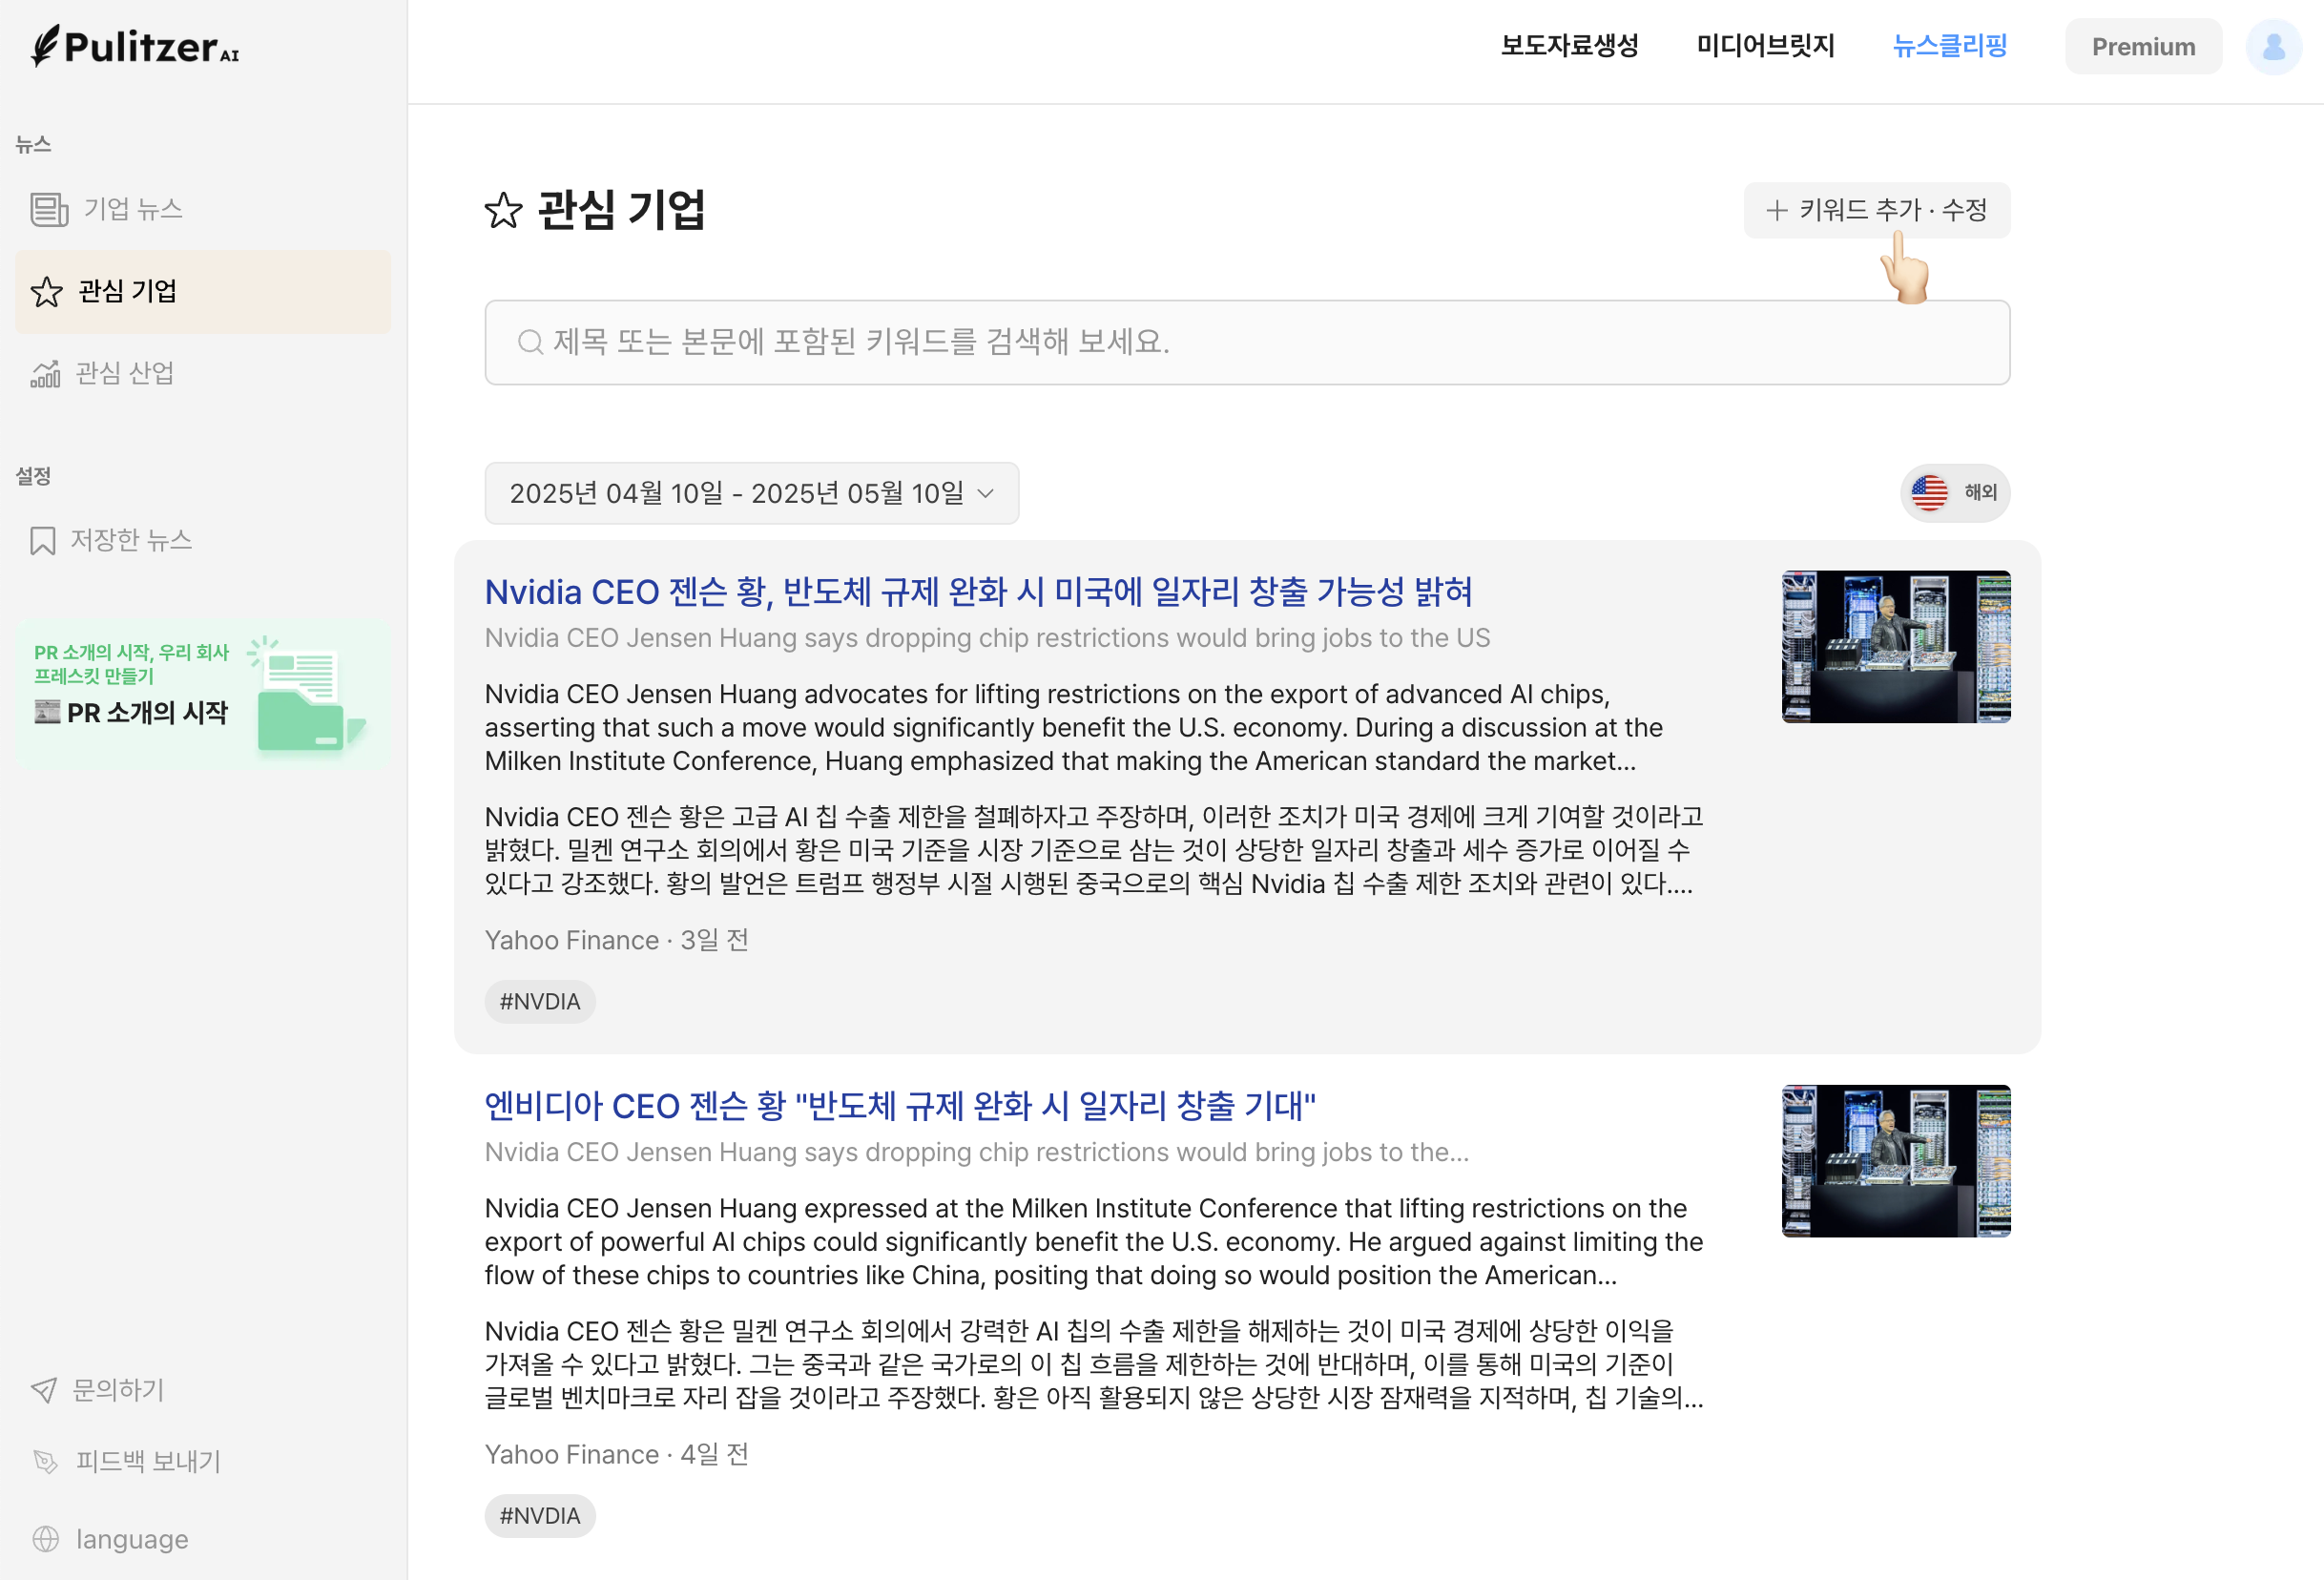Viewport: 2324px width, 1580px height.
Task: Select 관심 기업 sidebar item
Action: 203,291
